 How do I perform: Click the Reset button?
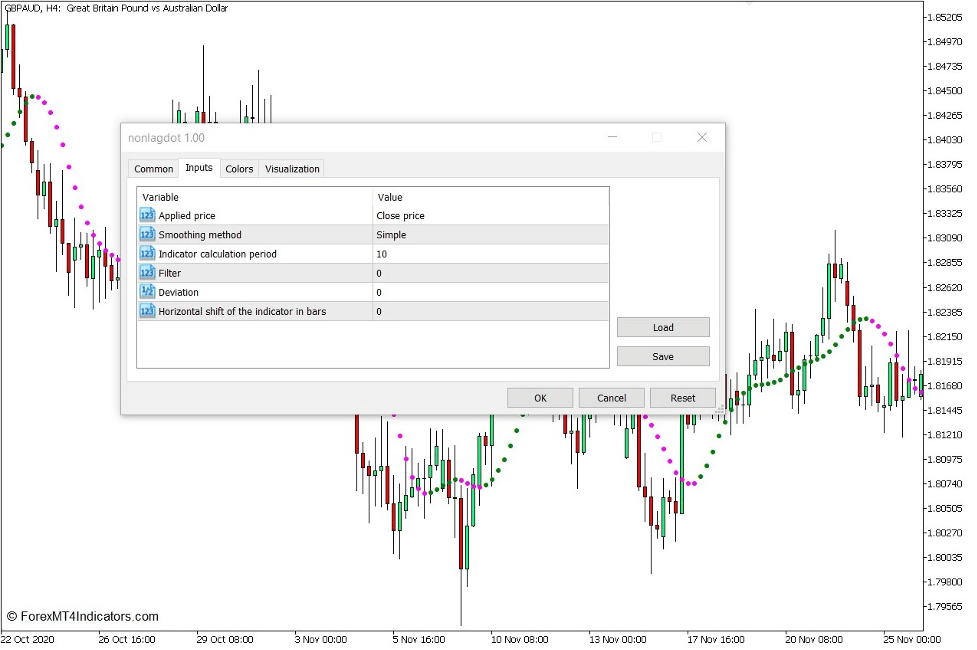point(683,397)
